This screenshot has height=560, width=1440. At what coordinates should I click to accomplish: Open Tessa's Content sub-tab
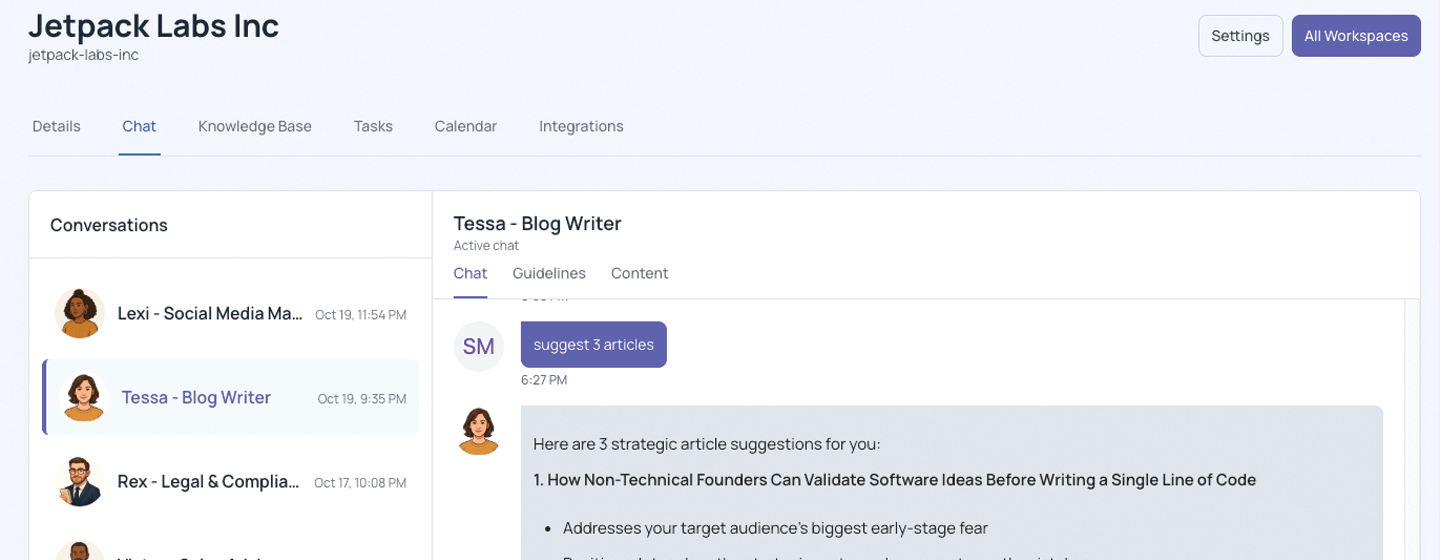click(x=639, y=273)
